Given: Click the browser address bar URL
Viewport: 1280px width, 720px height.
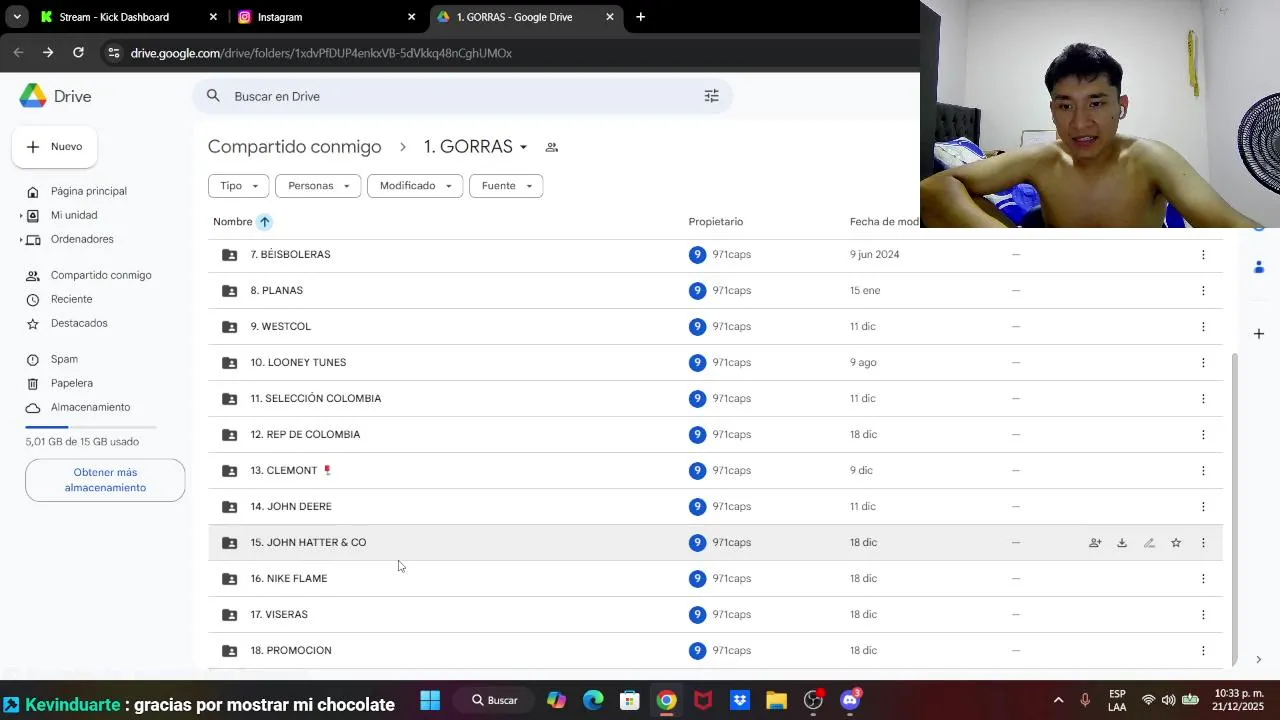Looking at the screenshot, I should click(x=321, y=53).
